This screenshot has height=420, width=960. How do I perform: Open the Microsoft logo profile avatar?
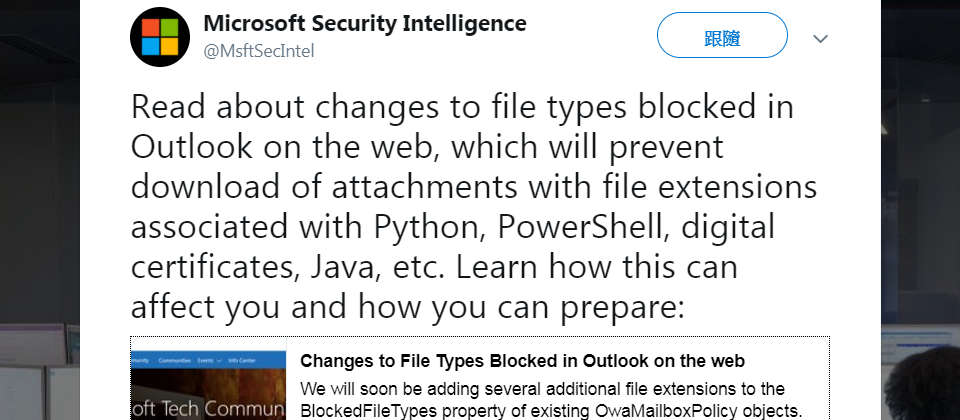160,37
